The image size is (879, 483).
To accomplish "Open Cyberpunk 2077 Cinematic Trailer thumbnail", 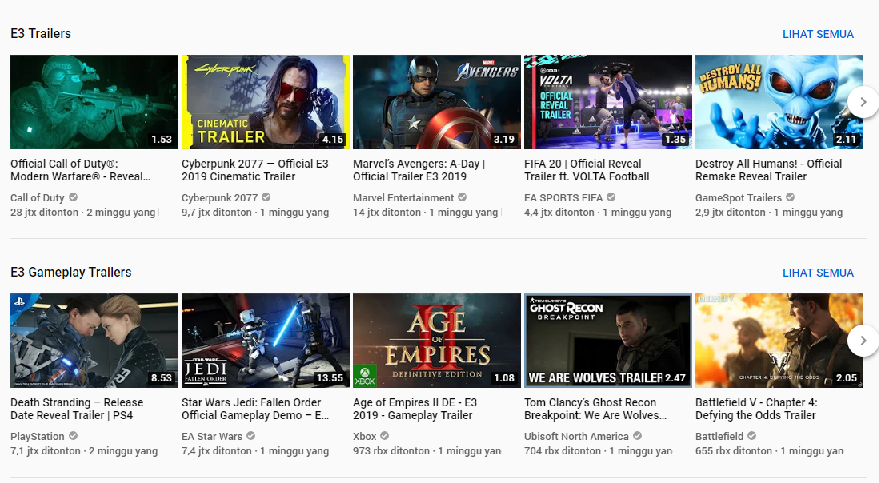I will click(x=266, y=102).
